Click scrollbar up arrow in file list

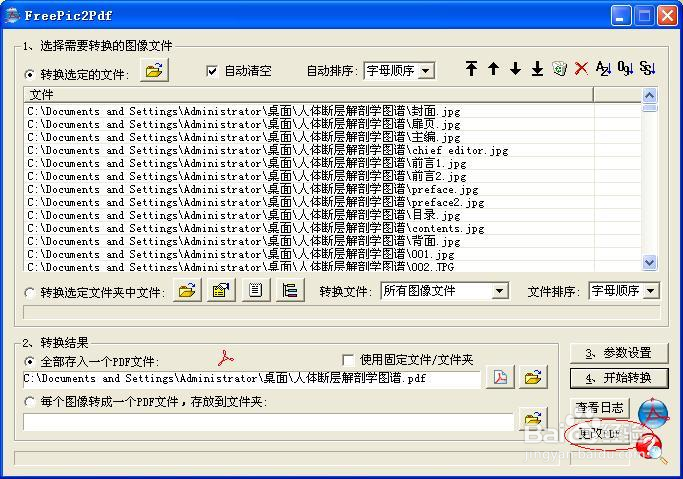(x=649, y=95)
